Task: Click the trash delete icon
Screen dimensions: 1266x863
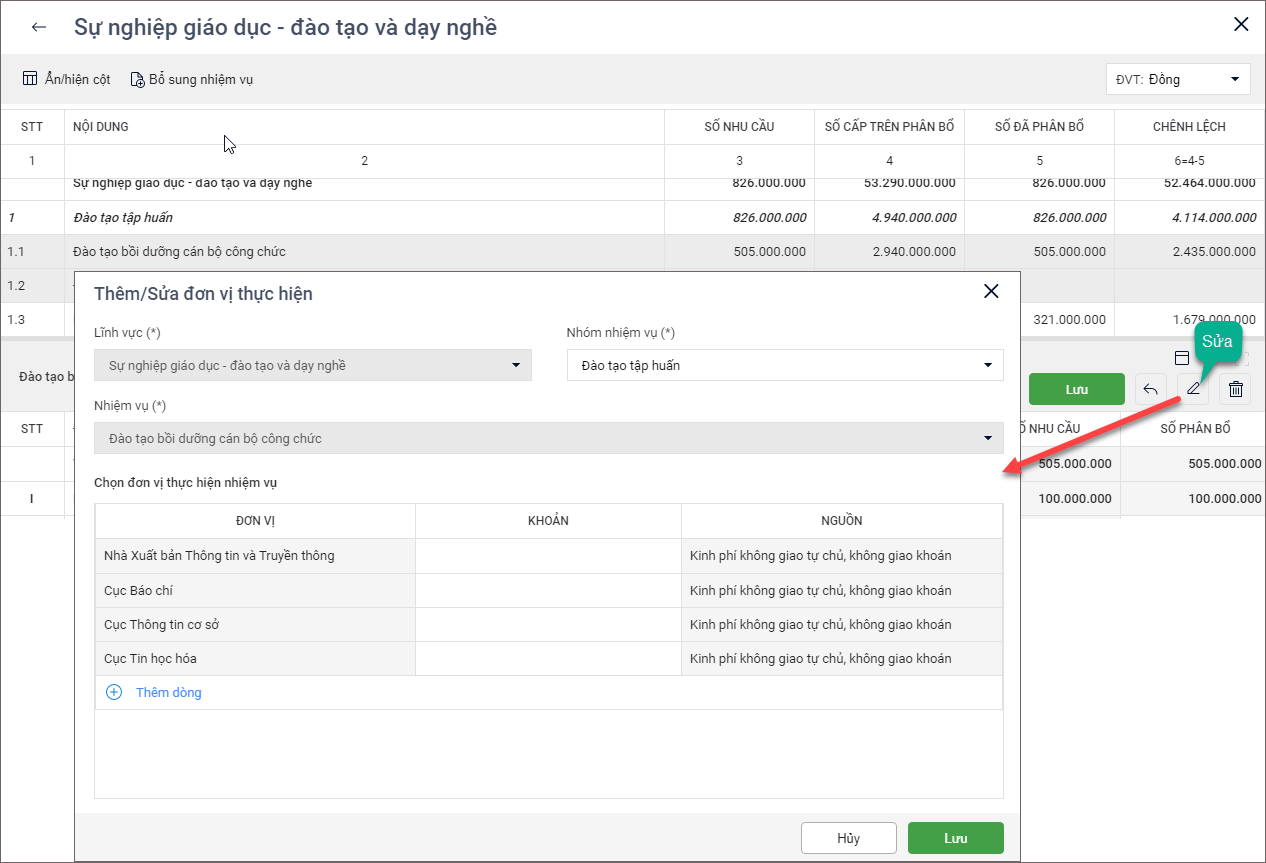Action: pyautogui.click(x=1236, y=389)
